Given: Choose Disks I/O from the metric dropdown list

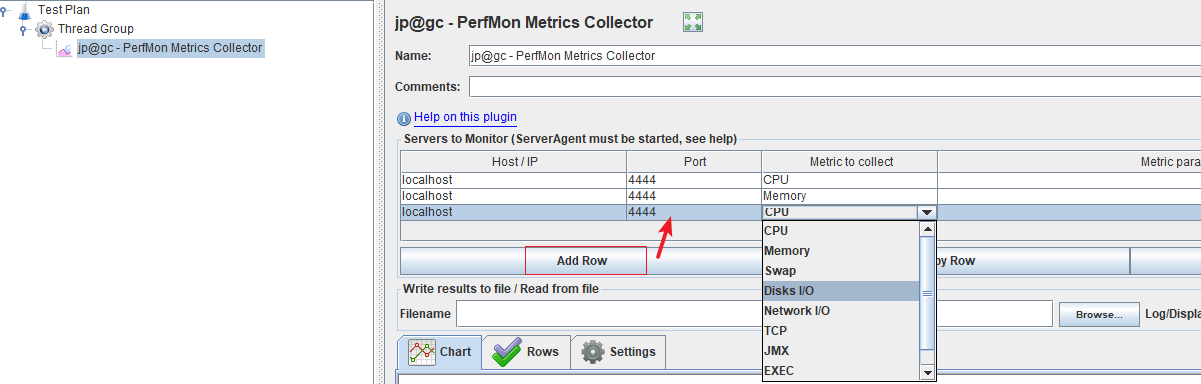Looking at the screenshot, I should (840, 291).
